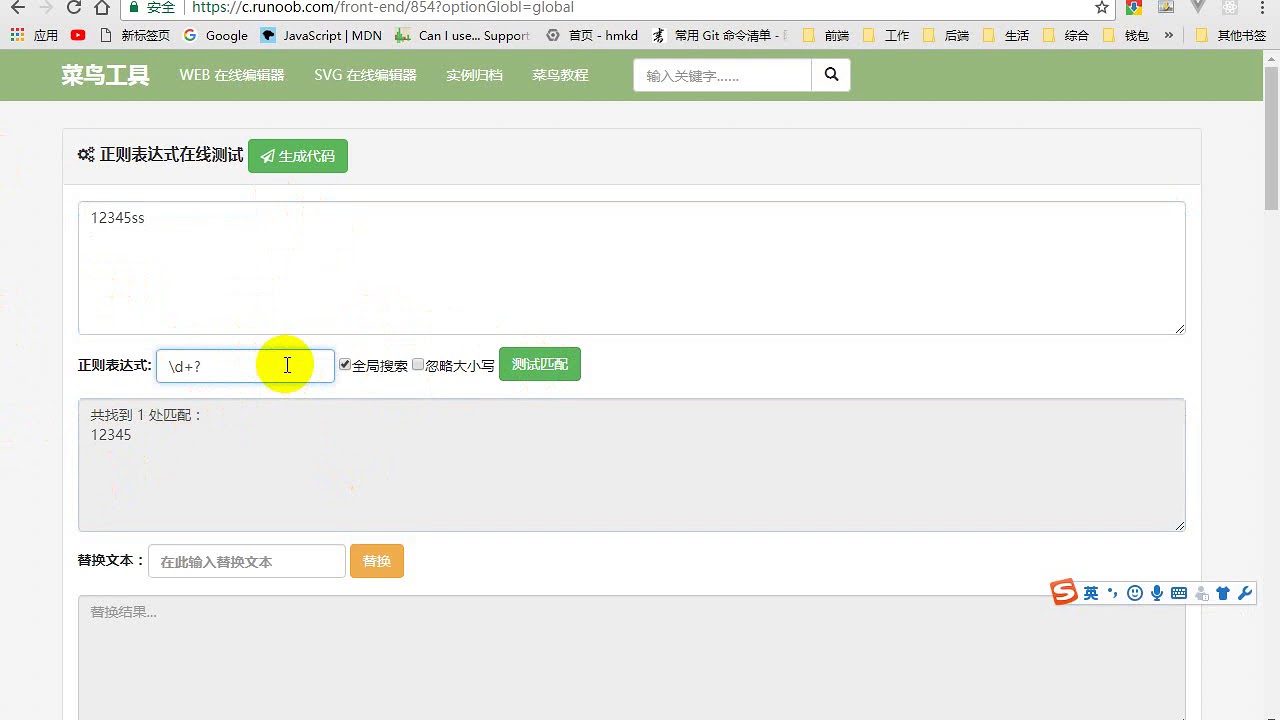Click the 替换结果 output area
This screenshot has height=720, width=1280.
(632, 657)
